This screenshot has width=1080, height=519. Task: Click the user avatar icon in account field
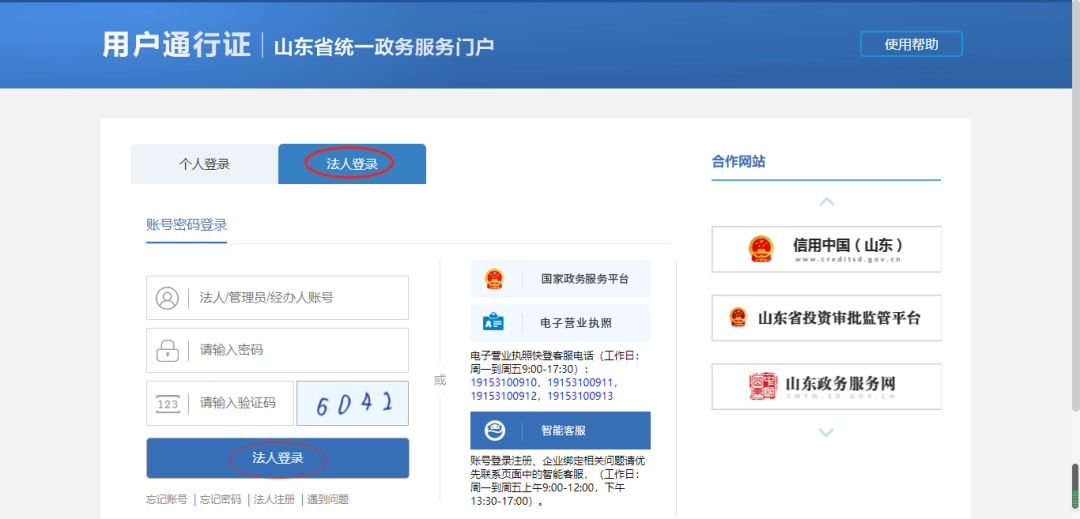click(167, 298)
